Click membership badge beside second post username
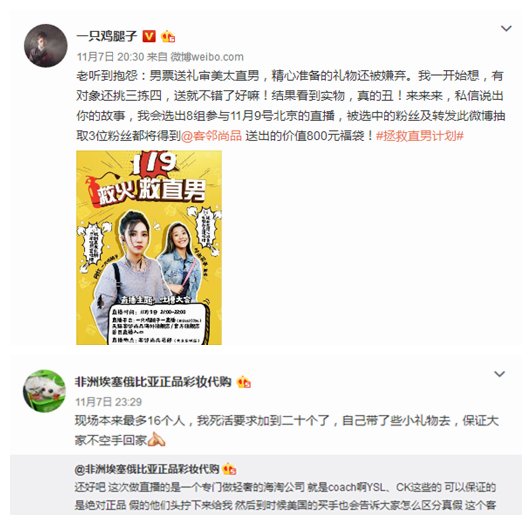 point(244,382)
